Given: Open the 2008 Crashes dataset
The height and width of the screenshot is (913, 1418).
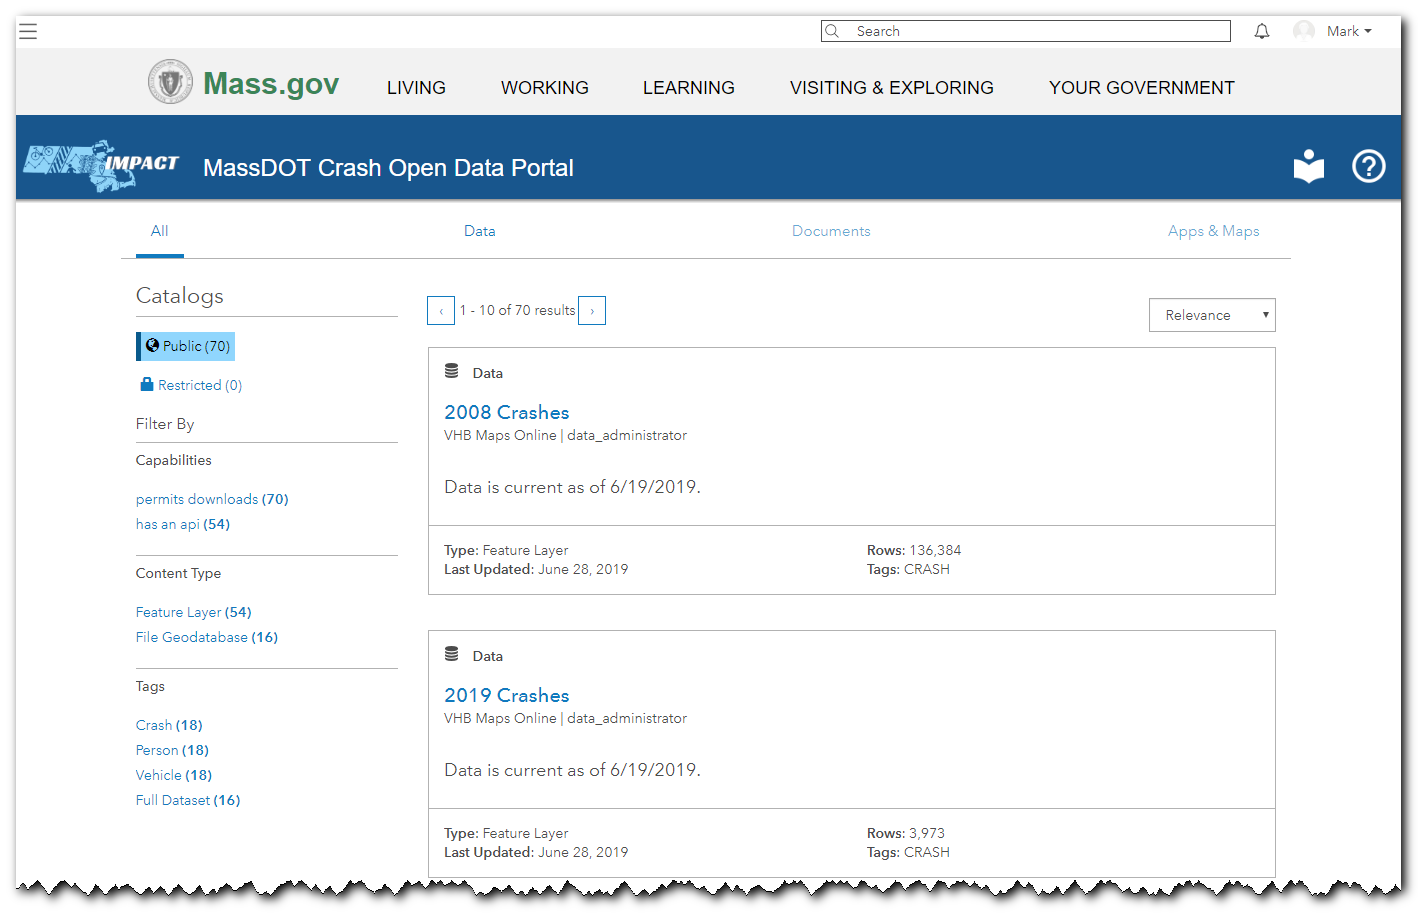Looking at the screenshot, I should coord(507,412).
